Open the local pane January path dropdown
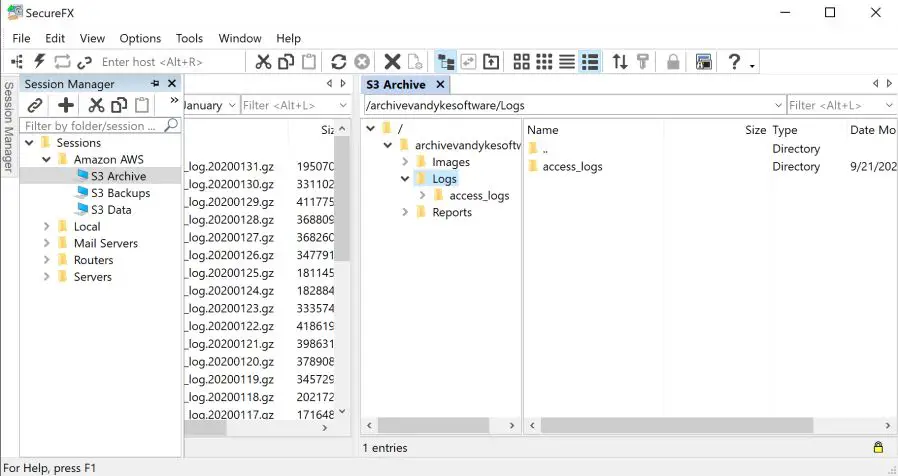 tap(232, 105)
